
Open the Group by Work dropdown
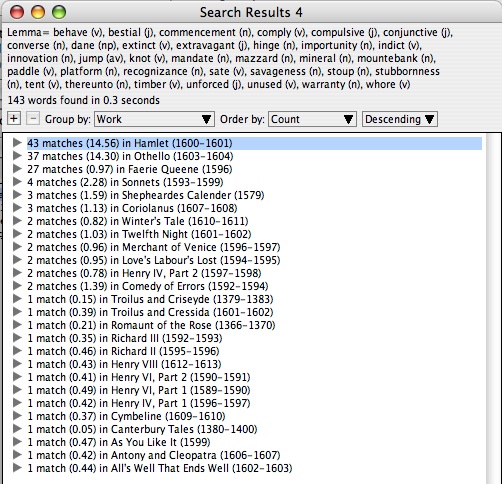(x=154, y=119)
